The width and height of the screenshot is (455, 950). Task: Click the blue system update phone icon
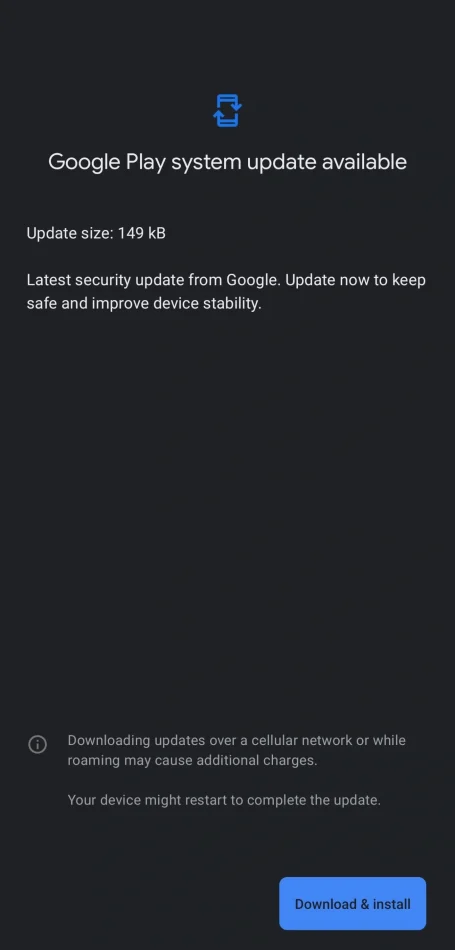pos(227,110)
